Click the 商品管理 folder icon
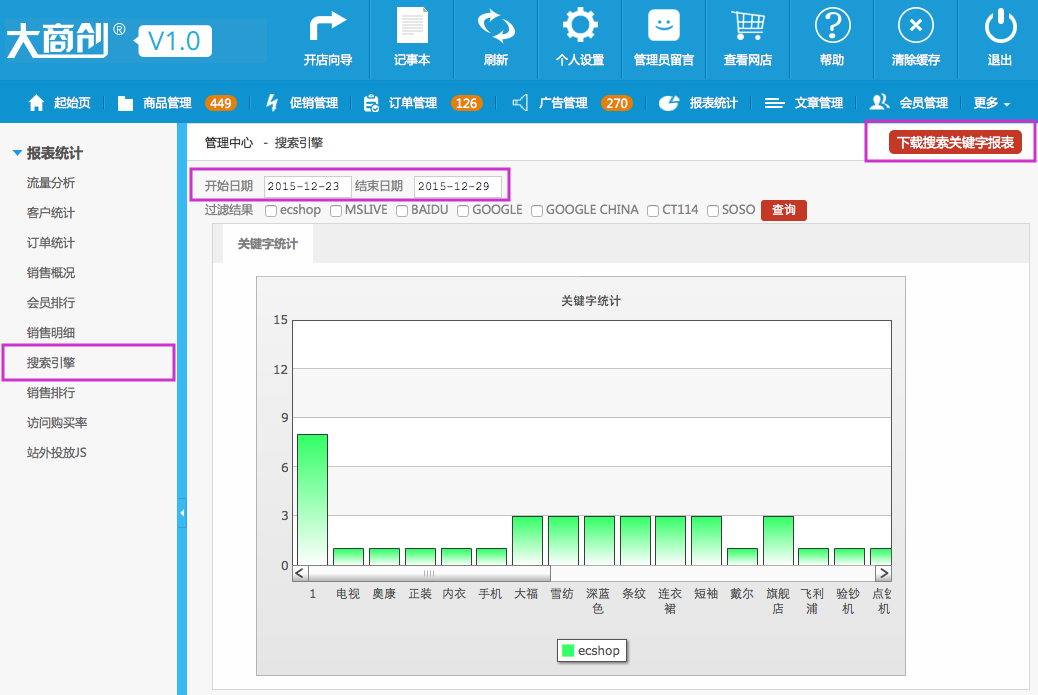1038x695 pixels. [x=125, y=103]
